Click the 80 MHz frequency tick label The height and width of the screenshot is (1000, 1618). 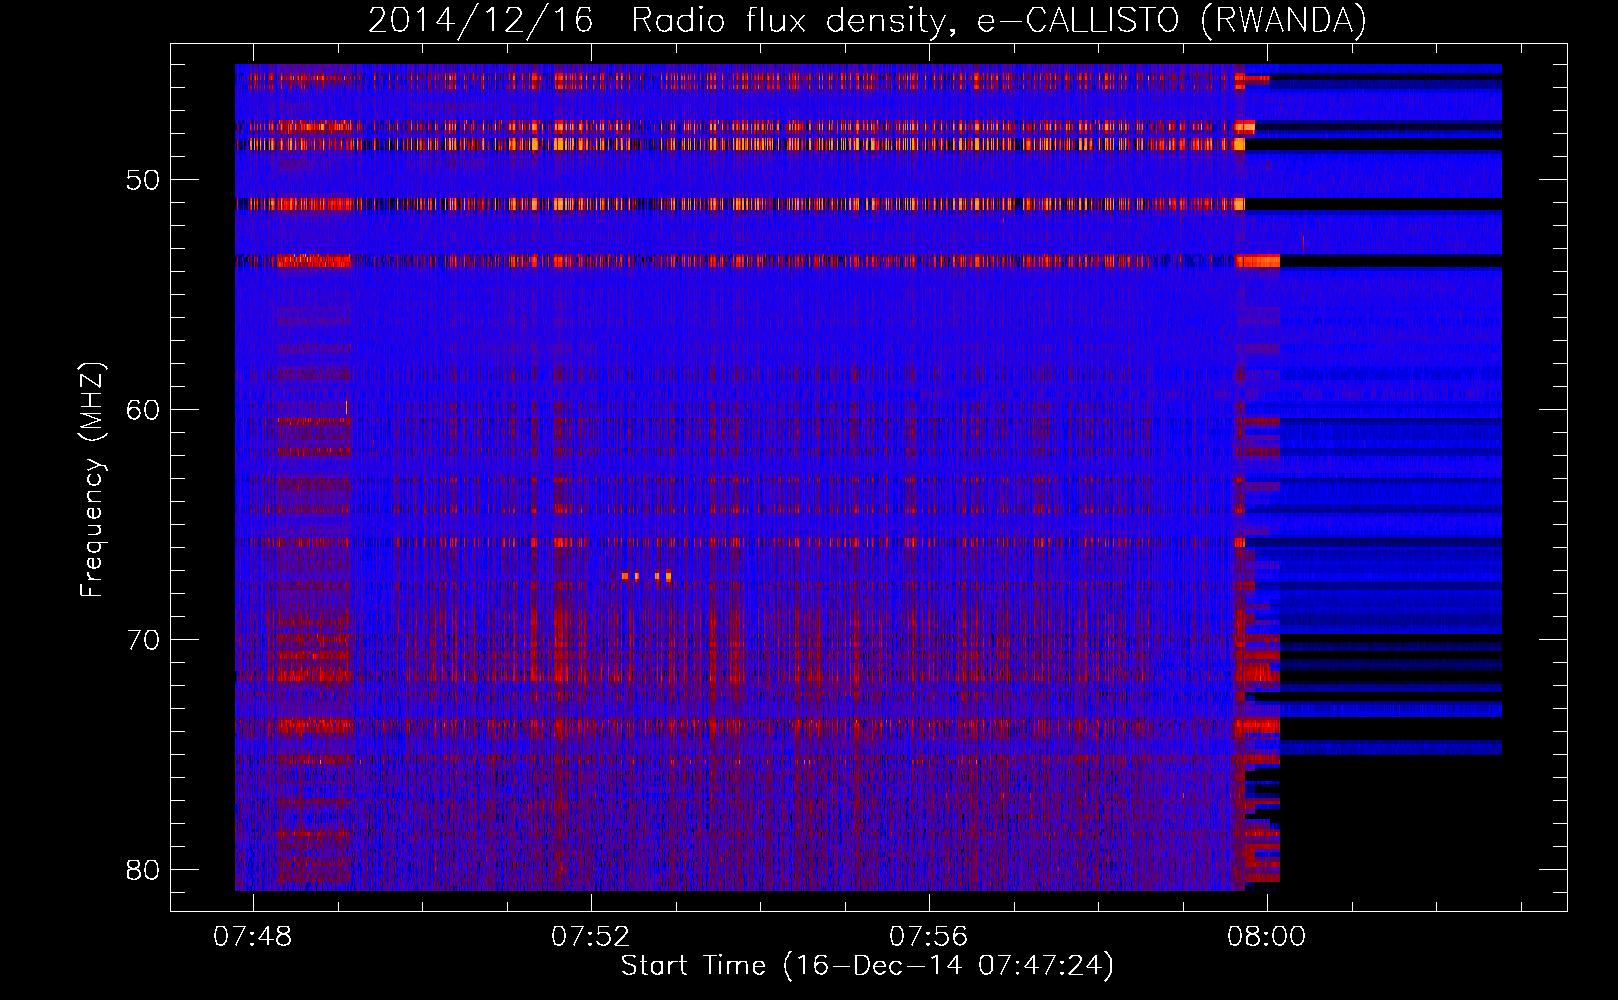(x=143, y=870)
